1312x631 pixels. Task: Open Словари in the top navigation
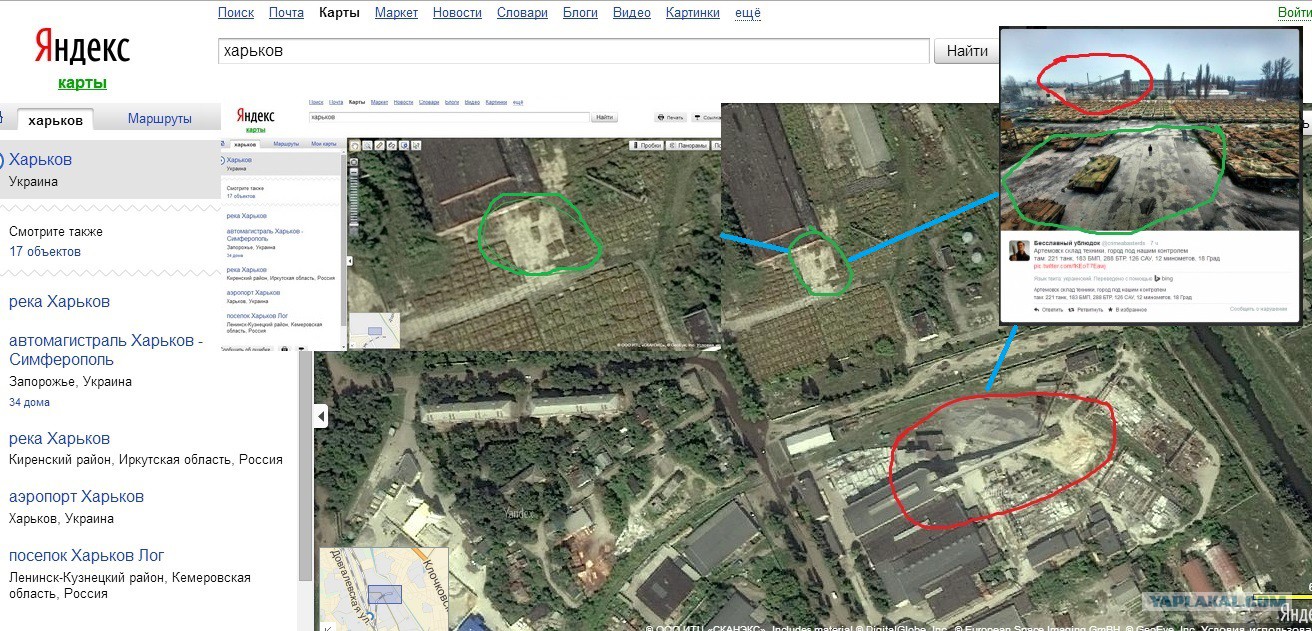[522, 13]
